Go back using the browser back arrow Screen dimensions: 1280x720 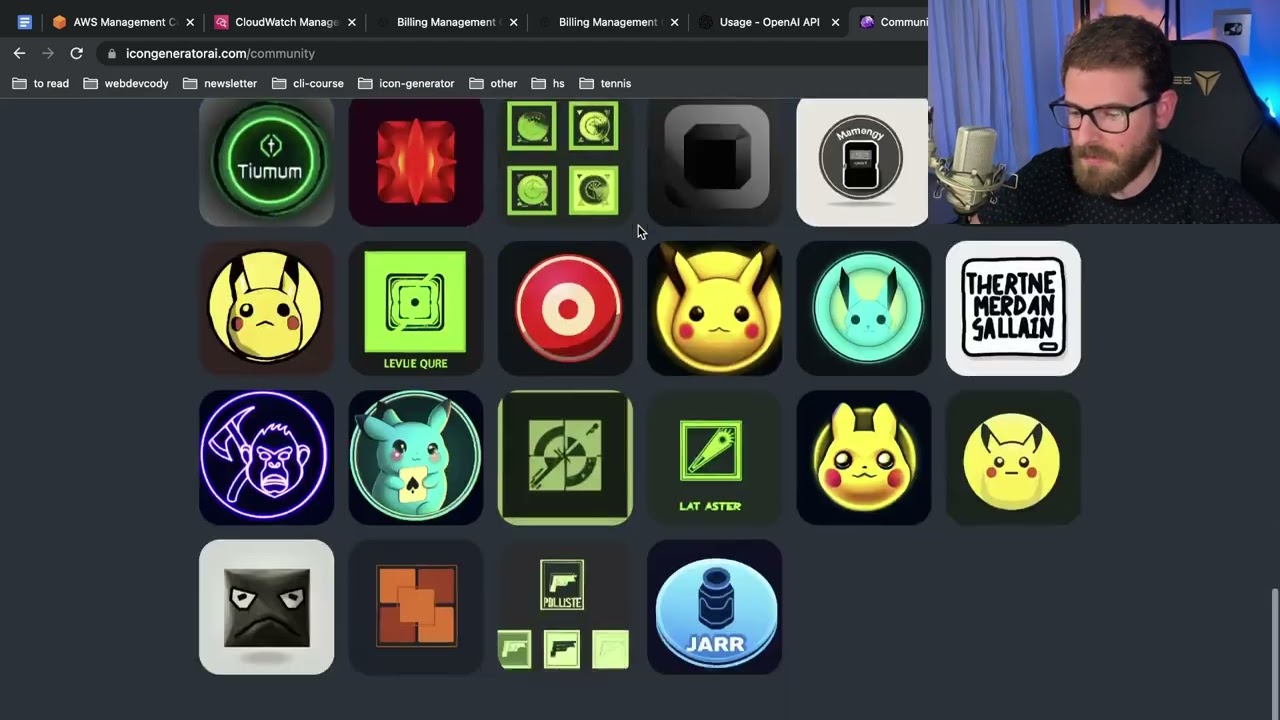19,53
